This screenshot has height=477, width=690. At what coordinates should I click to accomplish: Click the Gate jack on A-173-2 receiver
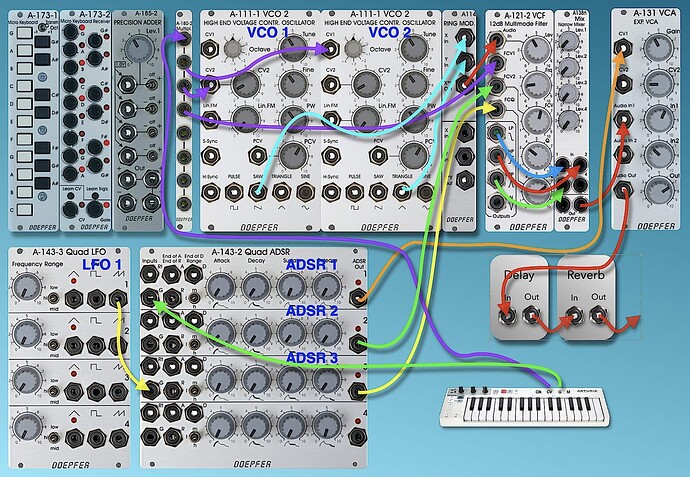coord(94,209)
